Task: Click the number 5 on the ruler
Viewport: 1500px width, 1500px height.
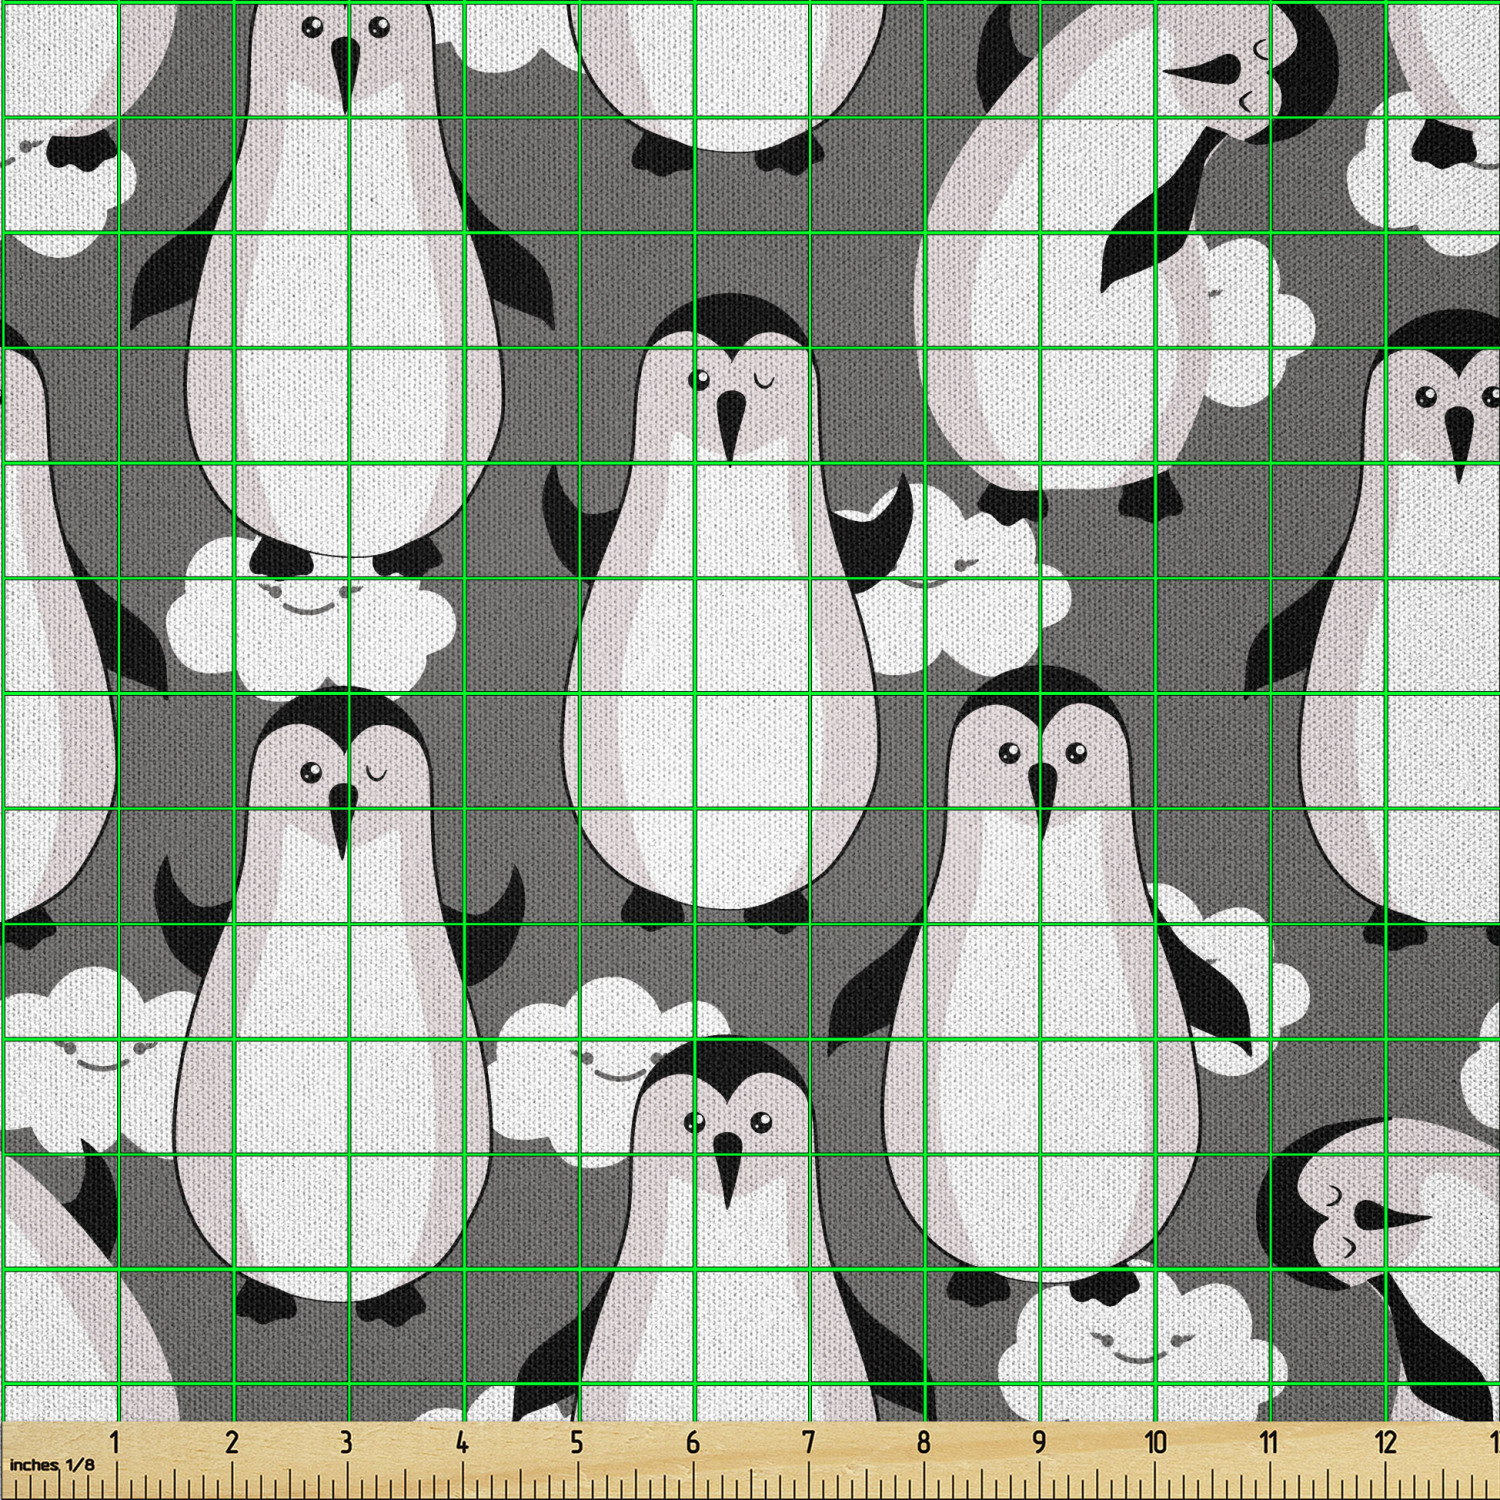Action: 577,1442
